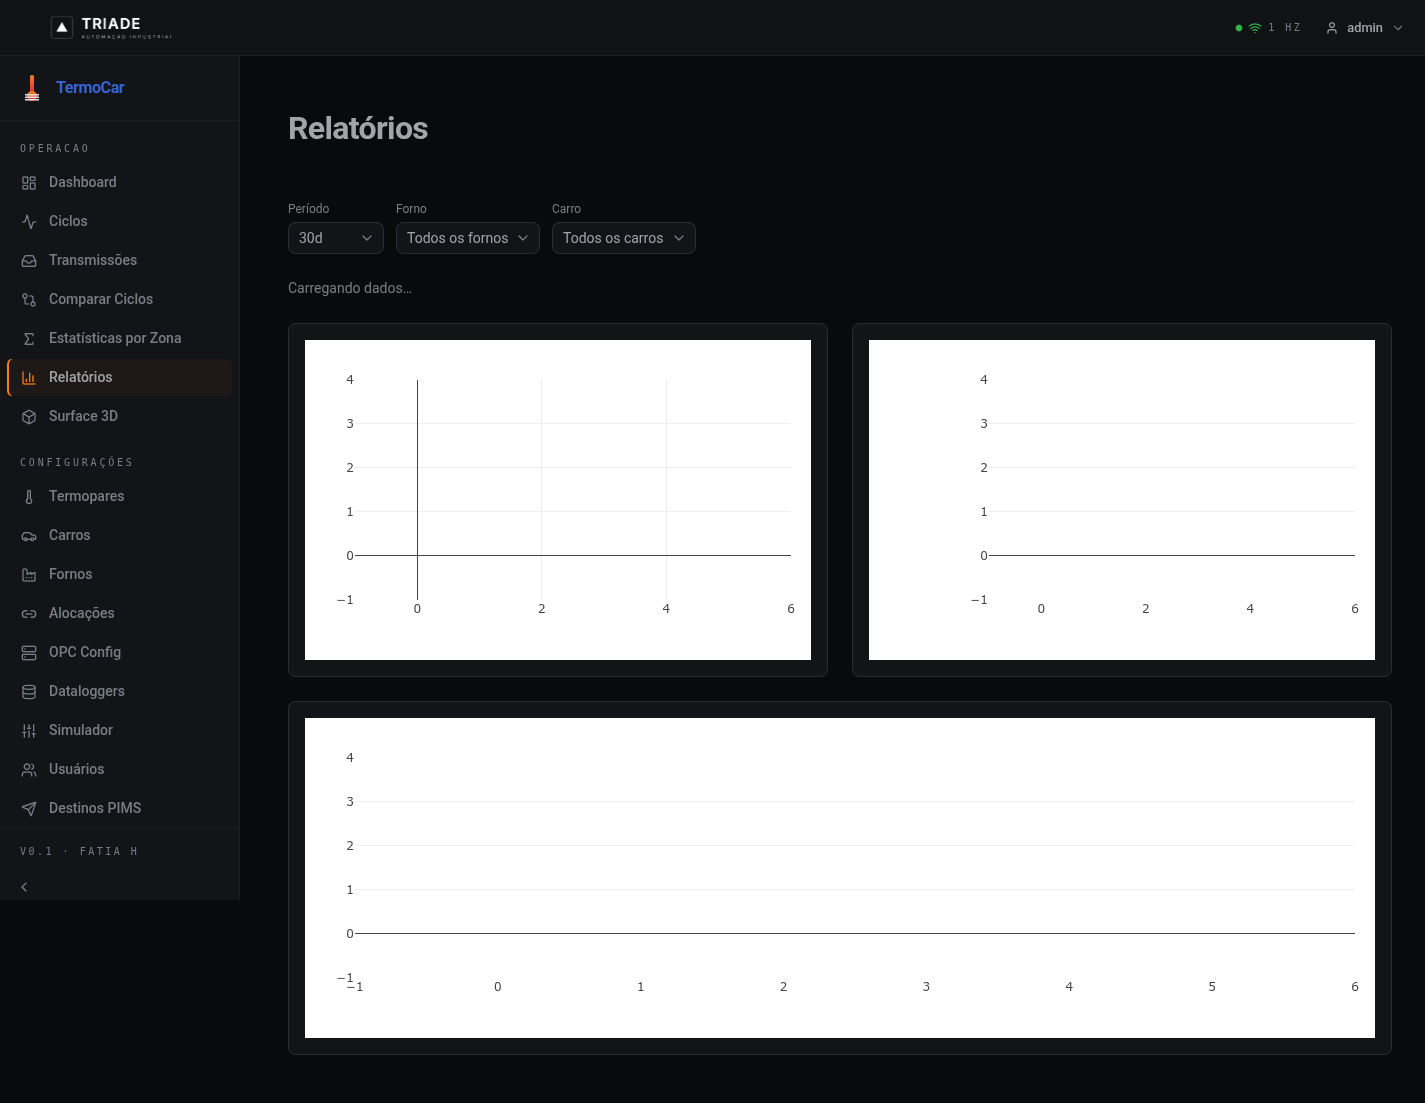This screenshot has width=1425, height=1103.
Task: Go to Dashboard page
Action: click(120, 182)
